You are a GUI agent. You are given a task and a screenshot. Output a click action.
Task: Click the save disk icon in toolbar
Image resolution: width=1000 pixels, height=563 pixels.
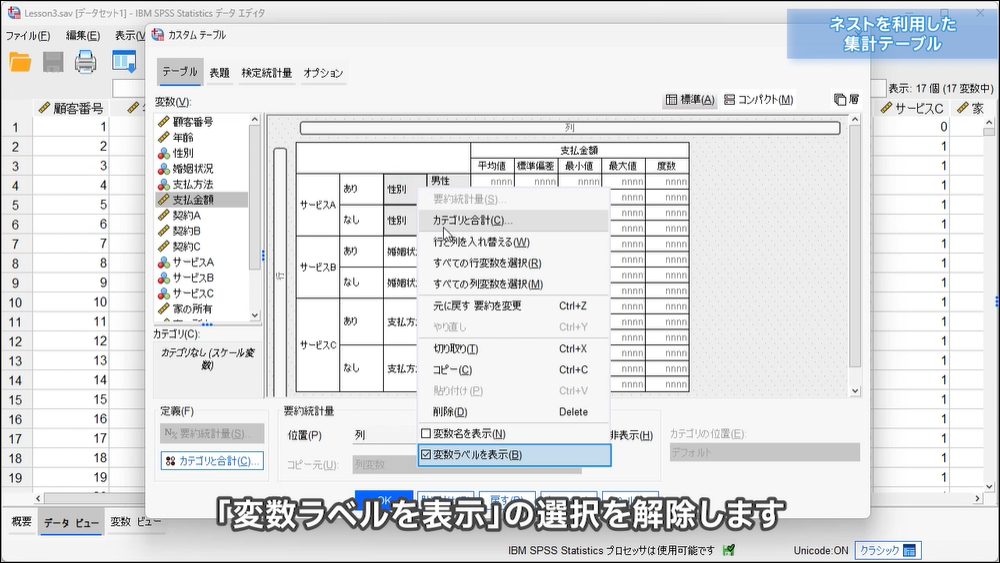pyautogui.click(x=53, y=62)
